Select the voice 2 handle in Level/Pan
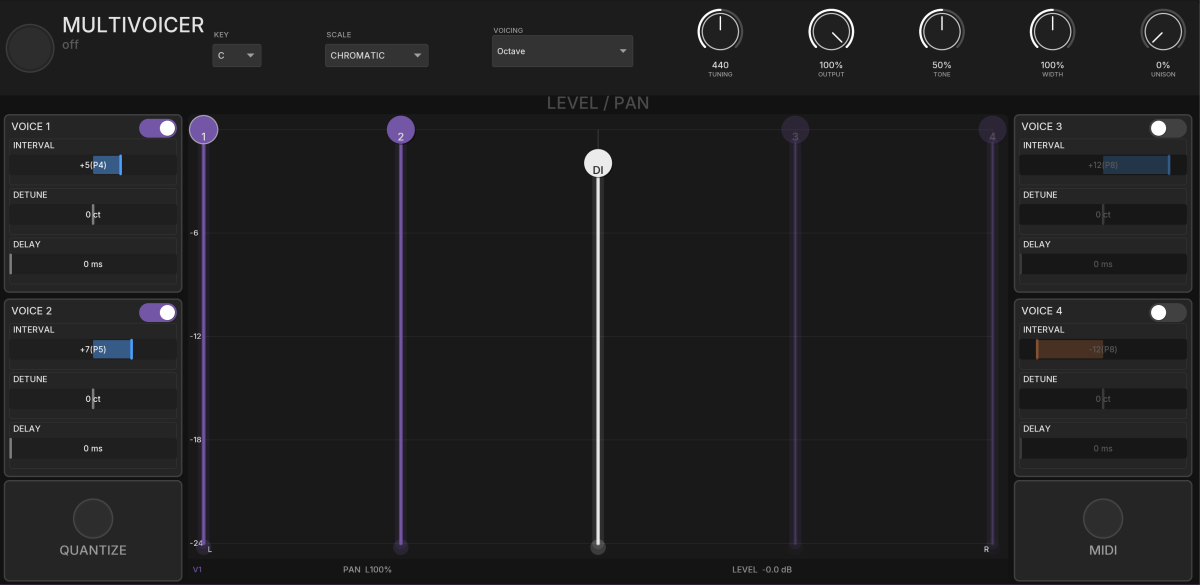Screen dimensions: 1200x585 coord(401,131)
